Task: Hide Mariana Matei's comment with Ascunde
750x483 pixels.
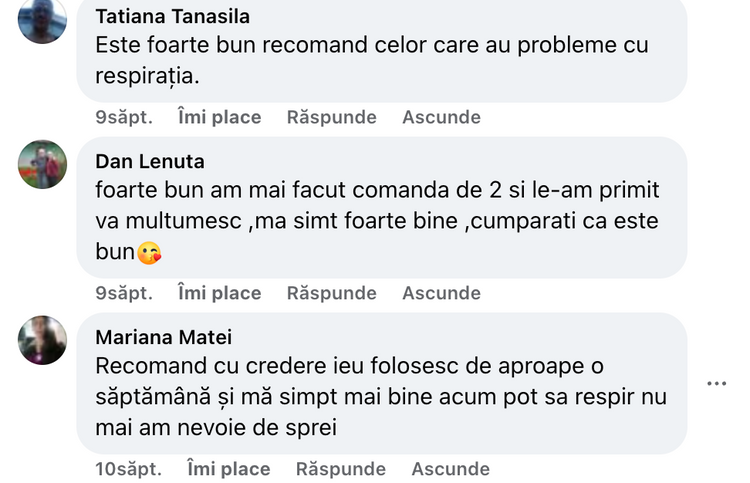Action: [x=450, y=469]
